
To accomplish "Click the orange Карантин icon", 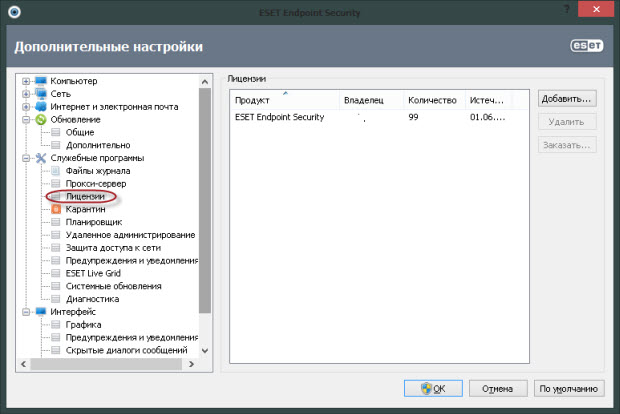I will (x=56, y=209).
